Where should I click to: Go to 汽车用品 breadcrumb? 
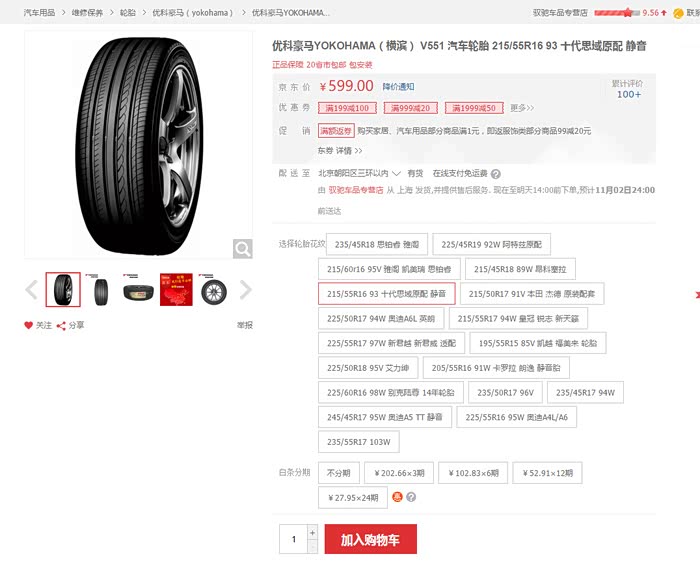39,13
